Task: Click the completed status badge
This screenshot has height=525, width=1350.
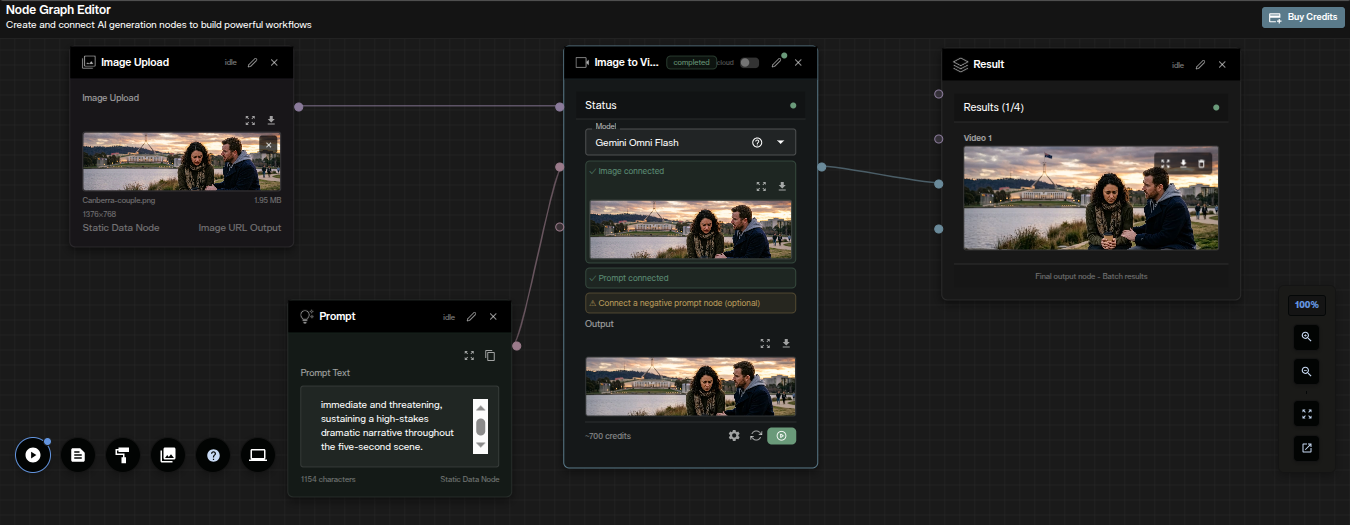Action: click(x=691, y=62)
